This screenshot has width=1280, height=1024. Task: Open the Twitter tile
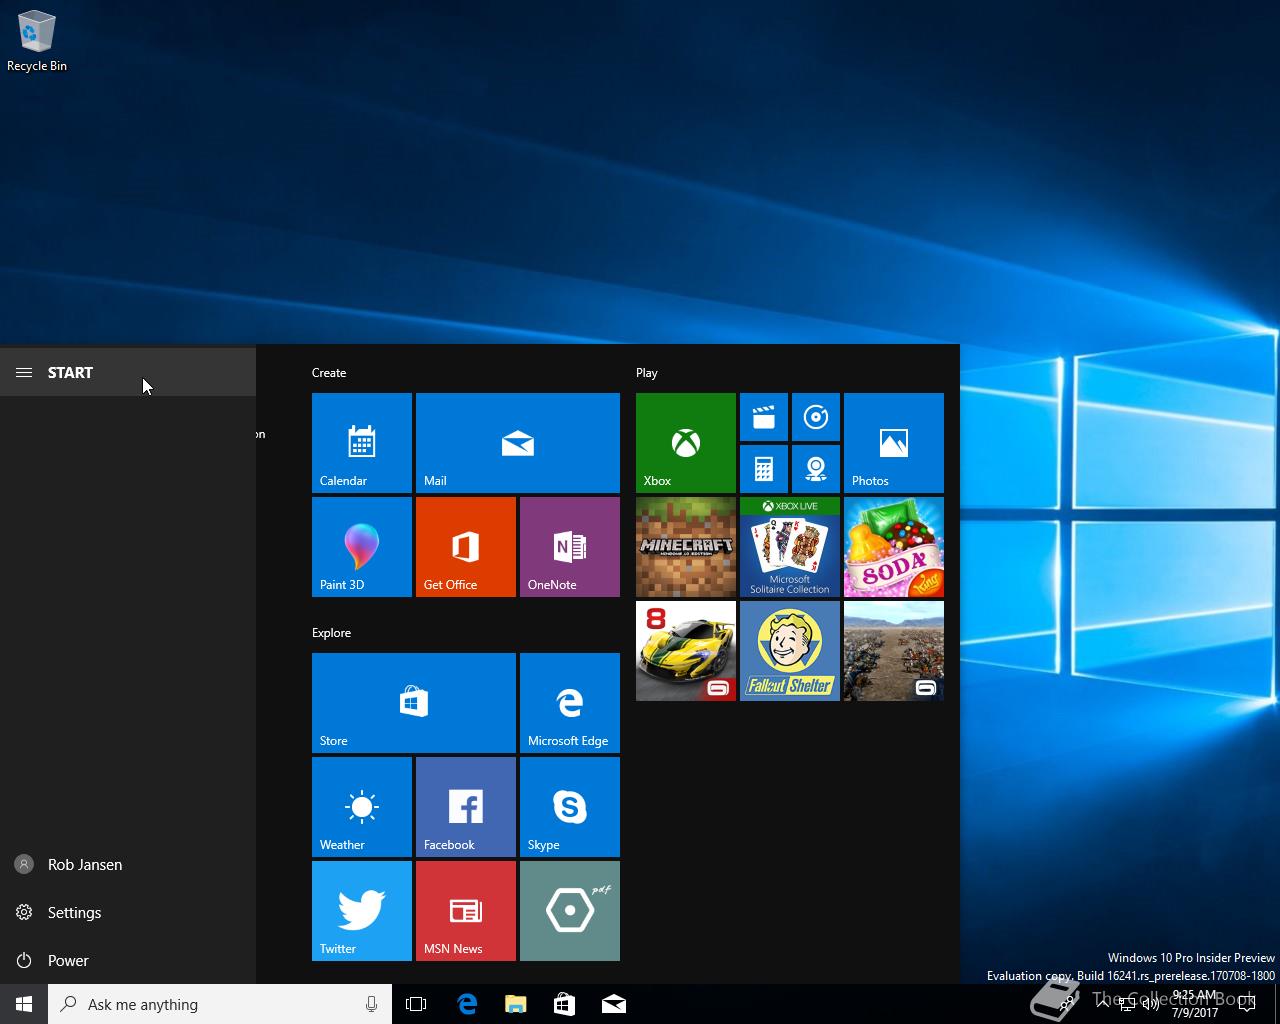pyautogui.click(x=362, y=911)
